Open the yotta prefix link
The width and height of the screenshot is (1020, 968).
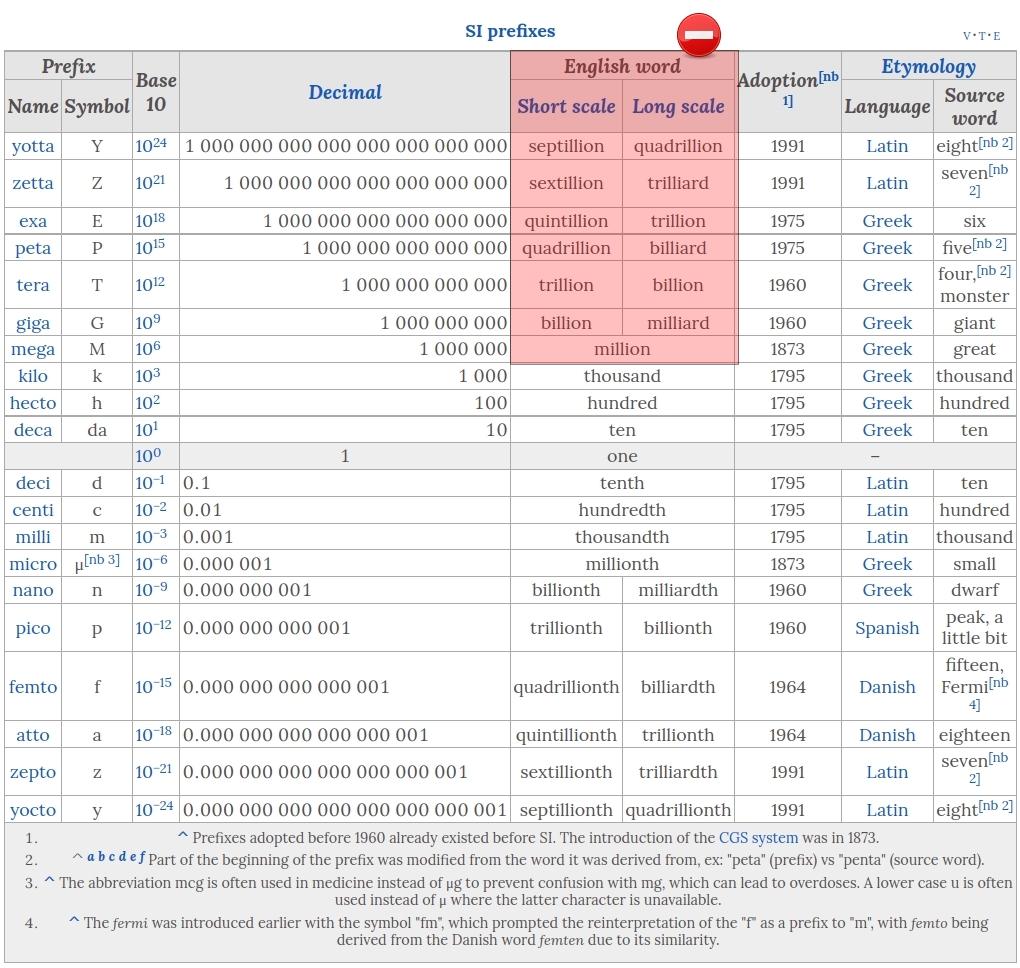pyautogui.click(x=33, y=146)
